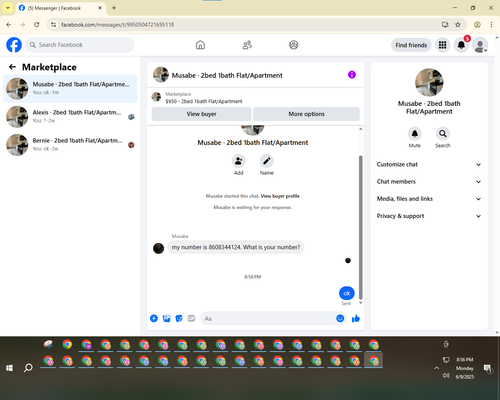Open the taskbar clock showing 8:56 PM
The image size is (500, 400).
[465, 368]
